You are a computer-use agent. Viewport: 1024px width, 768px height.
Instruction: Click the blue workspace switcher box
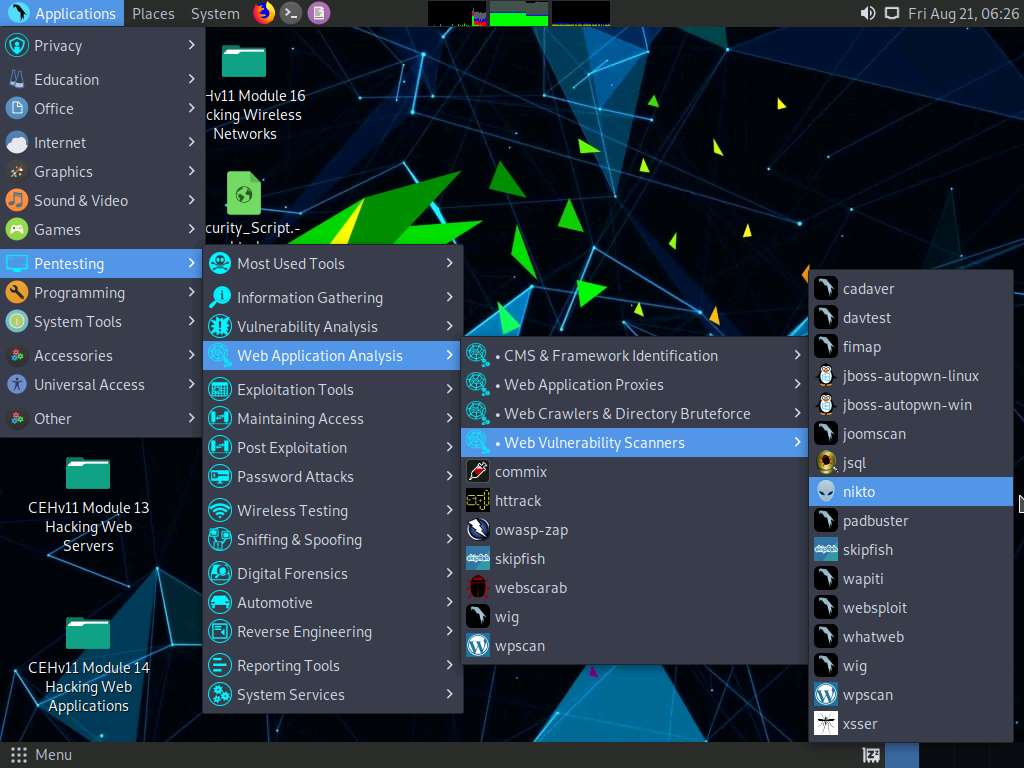[902, 756]
